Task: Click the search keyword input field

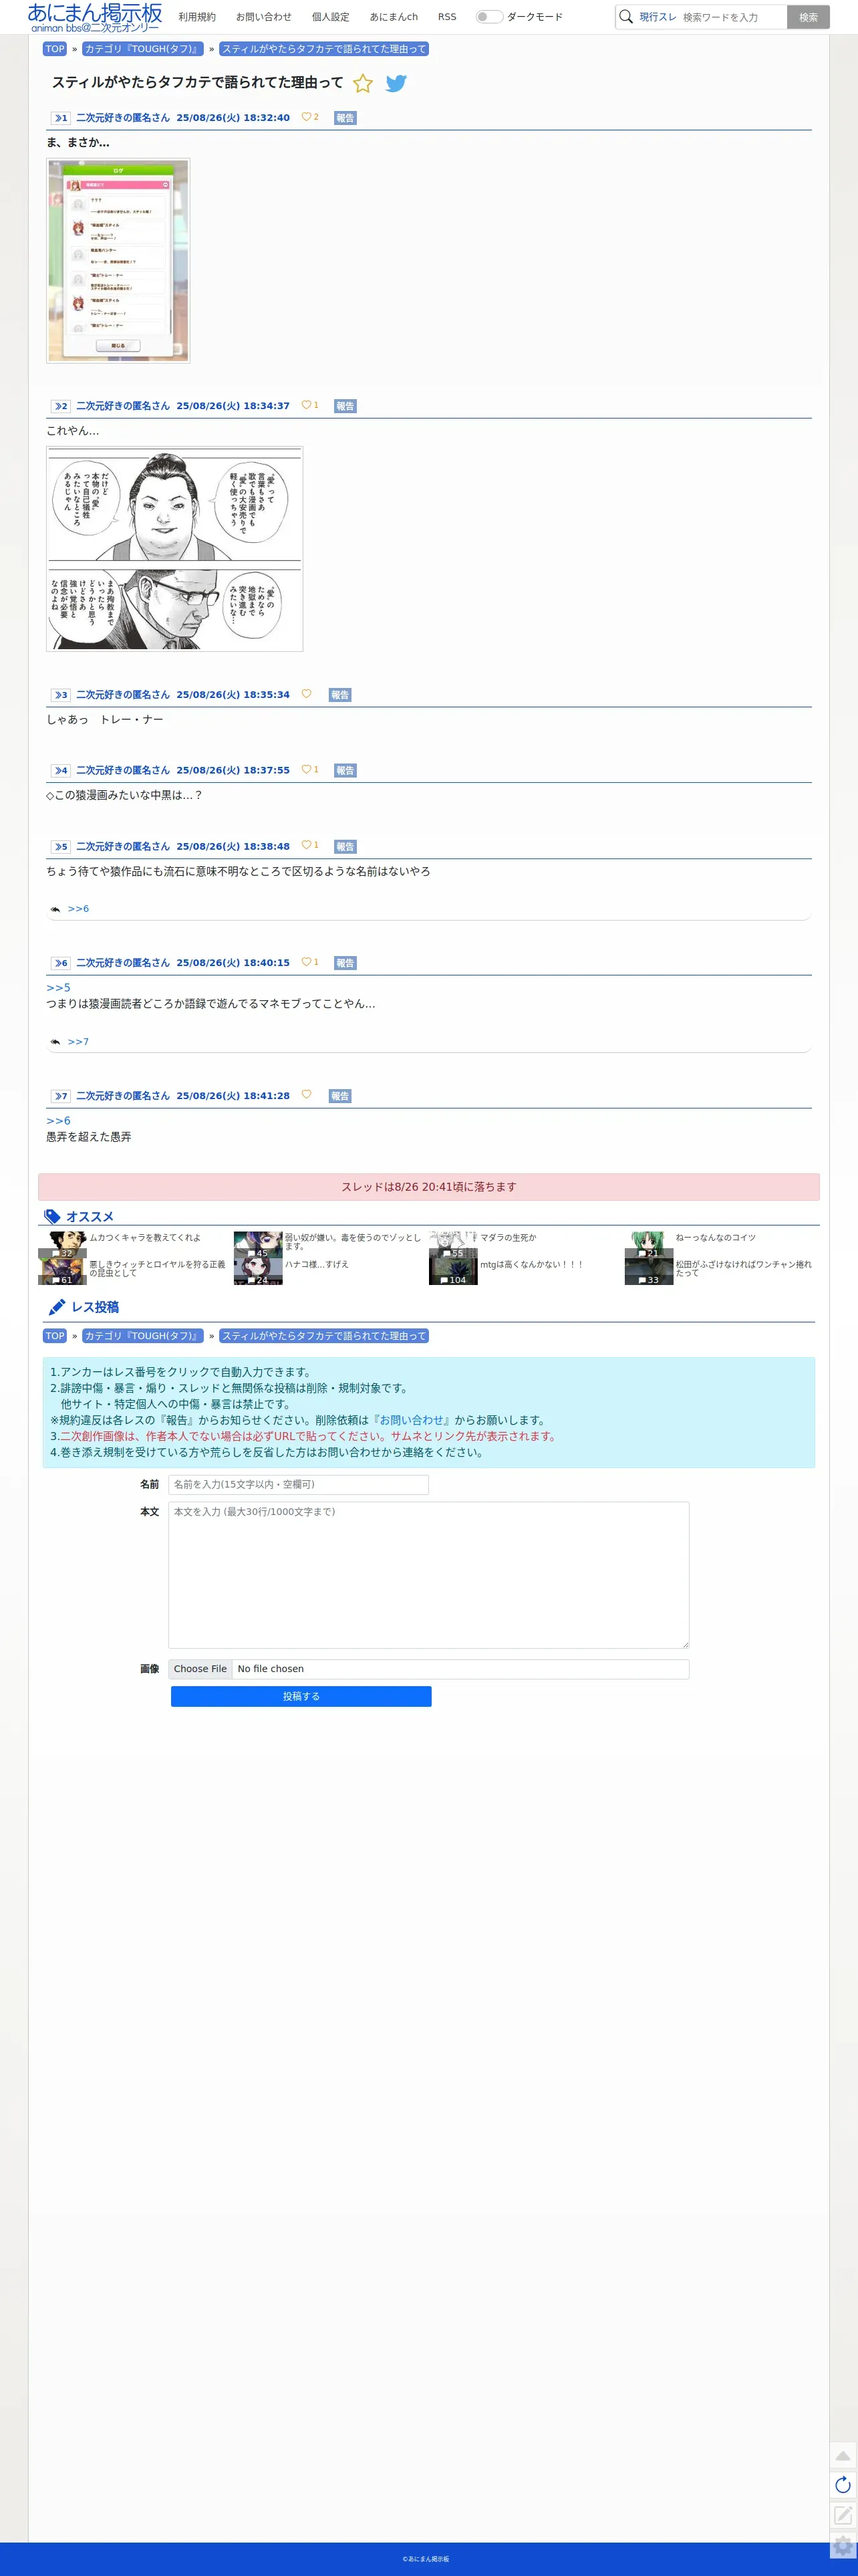Action: (x=732, y=17)
